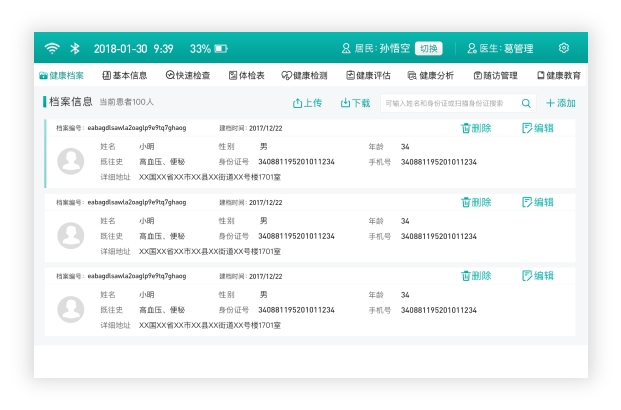
Task: Click the battery level icon
Action: click(x=221, y=49)
